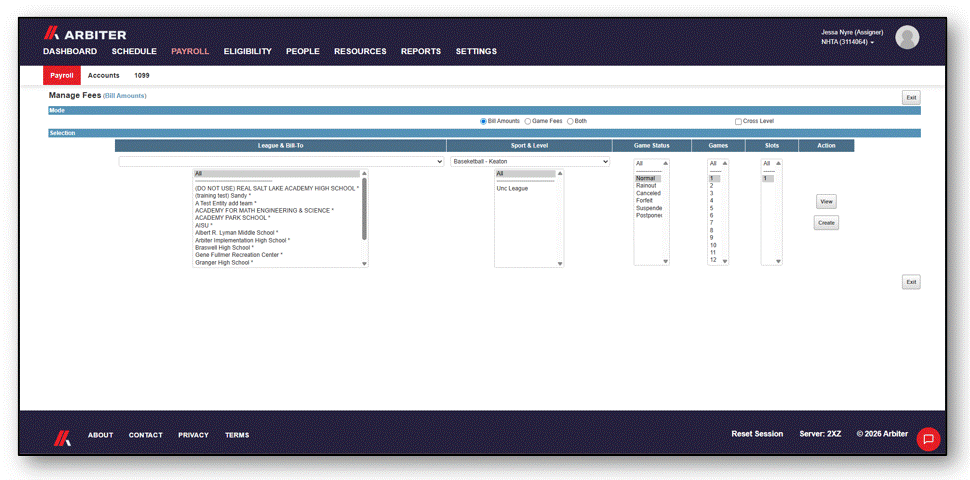
Task: Click the down arrow of bill-to list scrollbar
Action: coord(364,264)
